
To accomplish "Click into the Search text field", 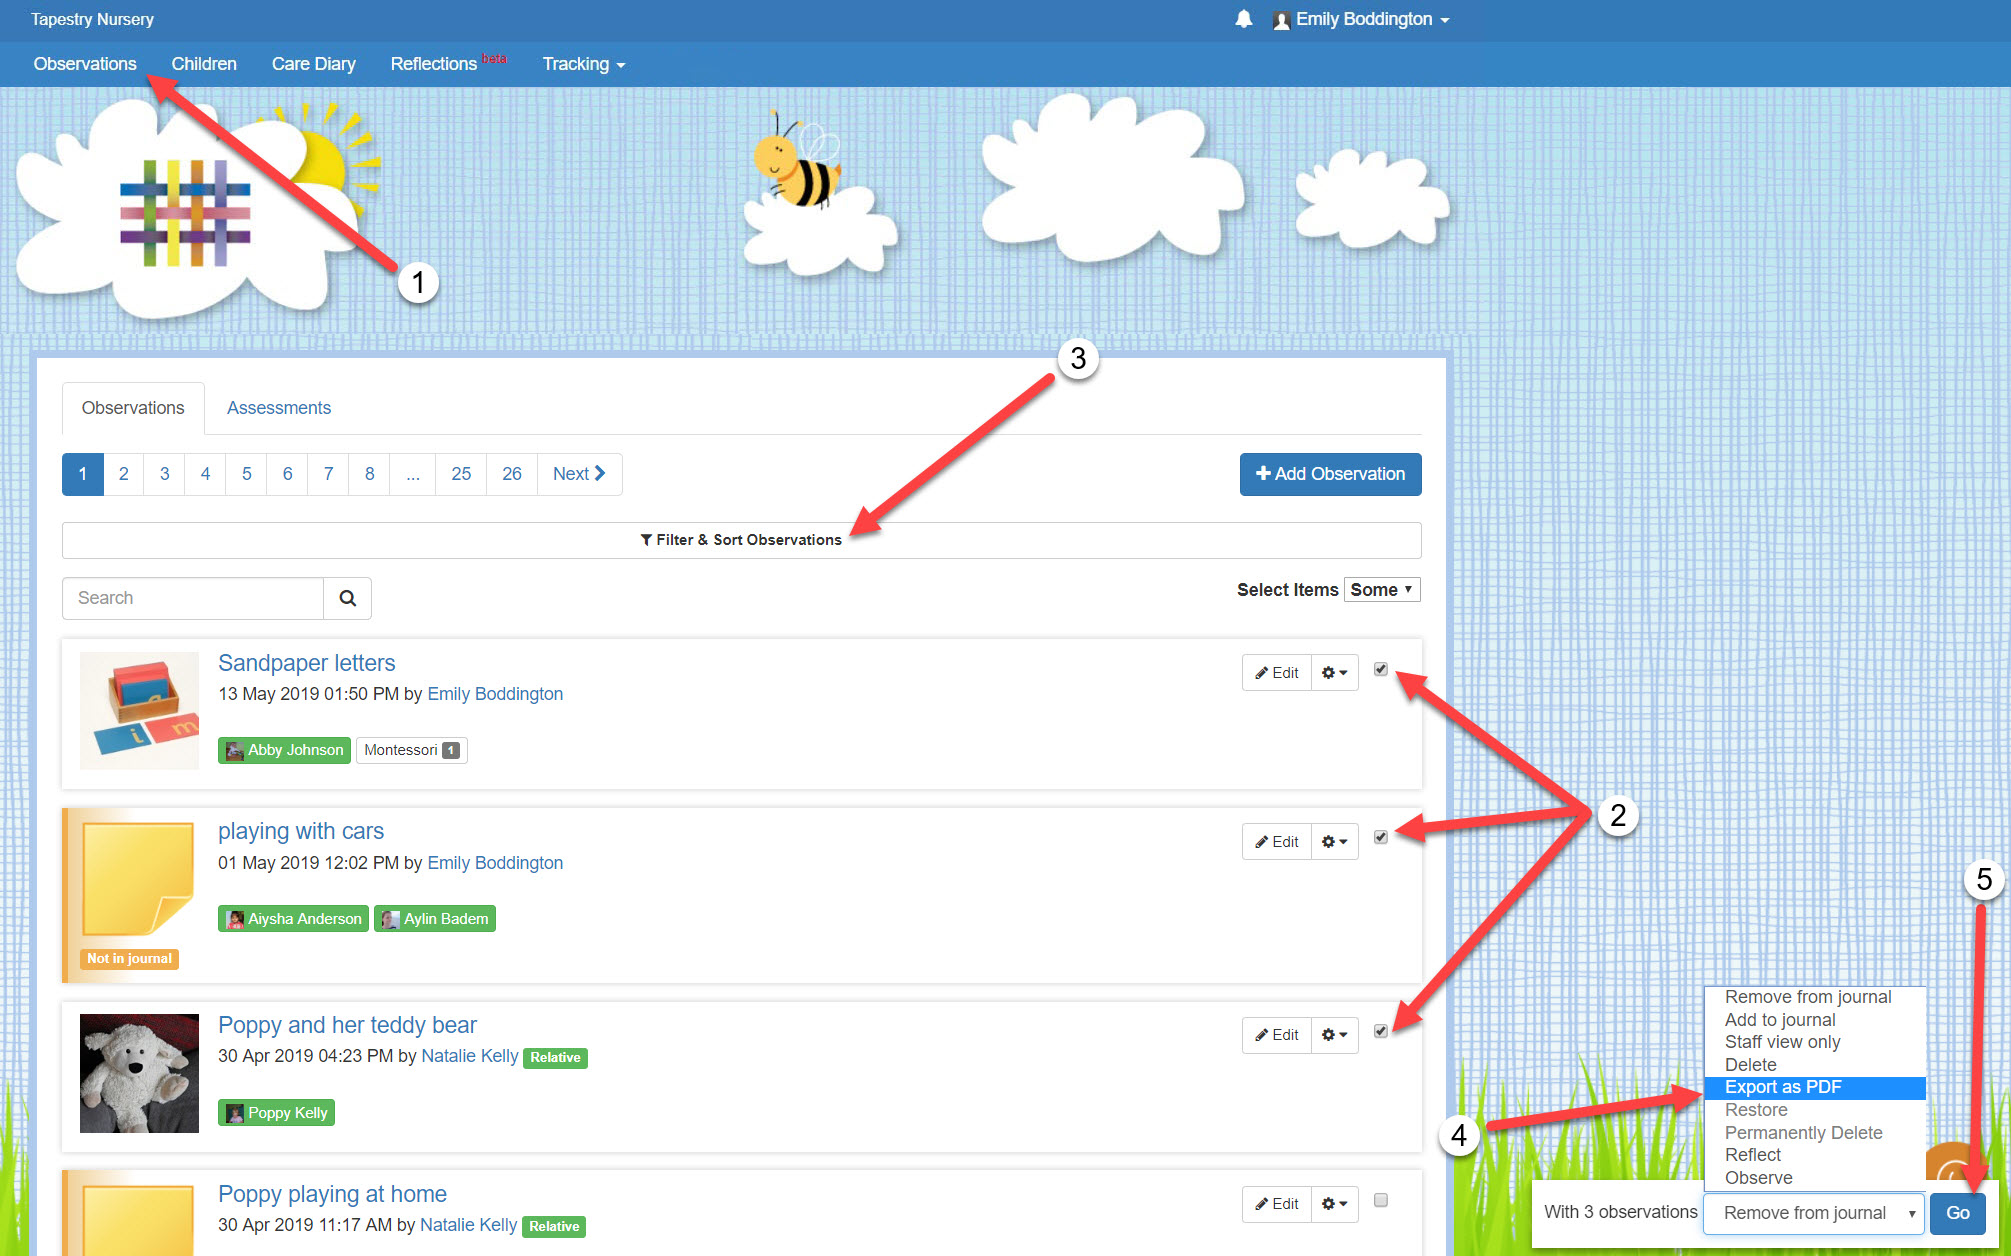I will click(192, 598).
